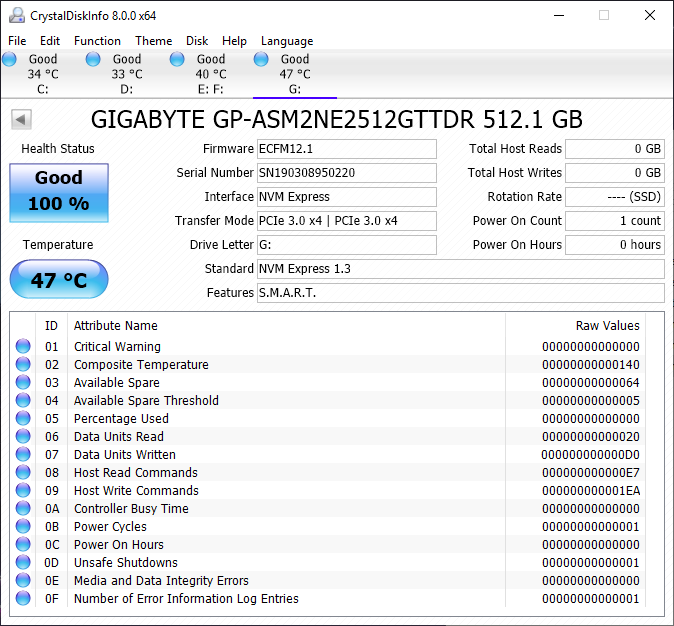
Task: Open the Theme menu
Action: (153, 41)
